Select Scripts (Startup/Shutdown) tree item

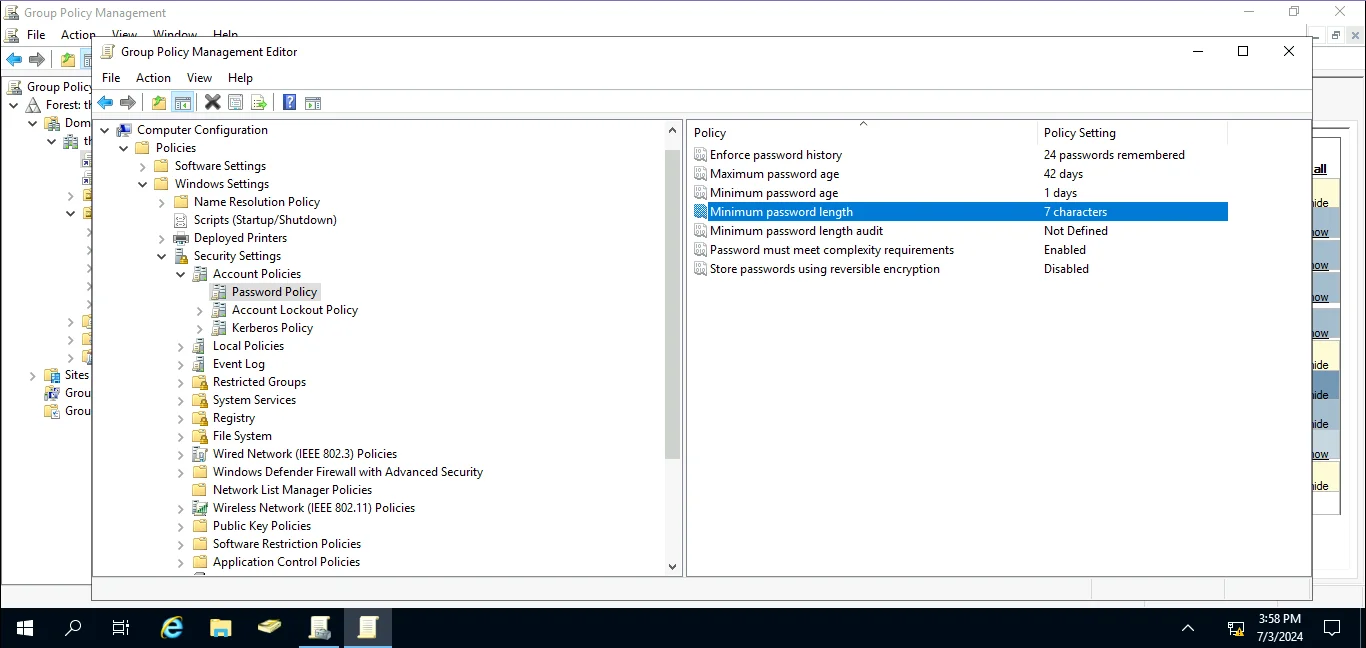pos(265,220)
